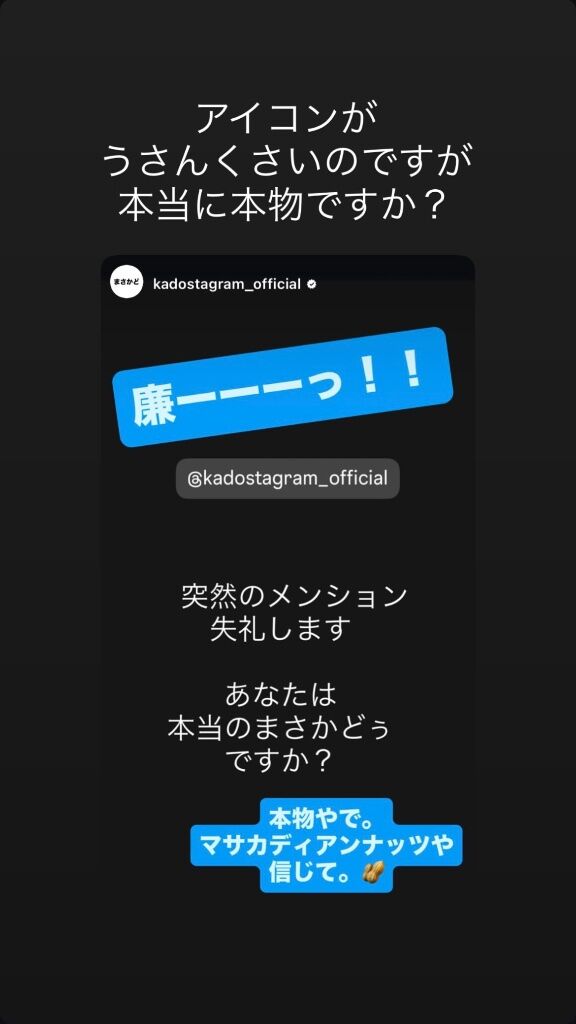Viewport: 576px width, 1024px height.
Task: Select the あなたは text line
Action: coord(281,695)
